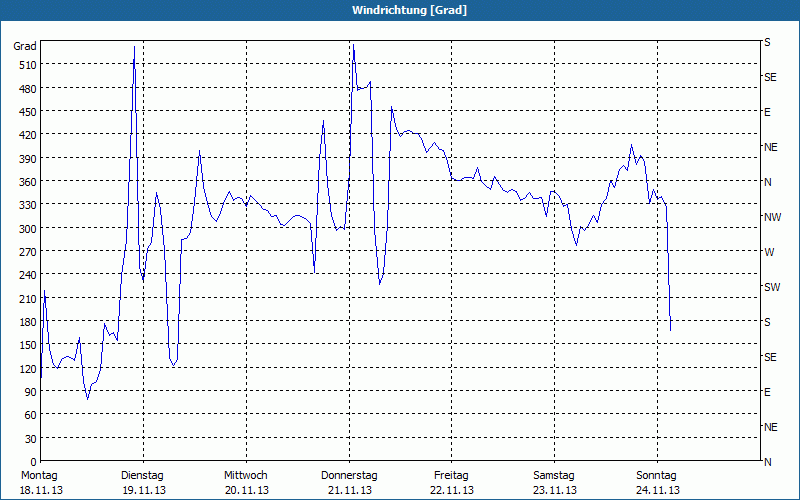Select the 90 value on the y-axis
Image resolution: width=800 pixels, height=500 pixels.
31,392
